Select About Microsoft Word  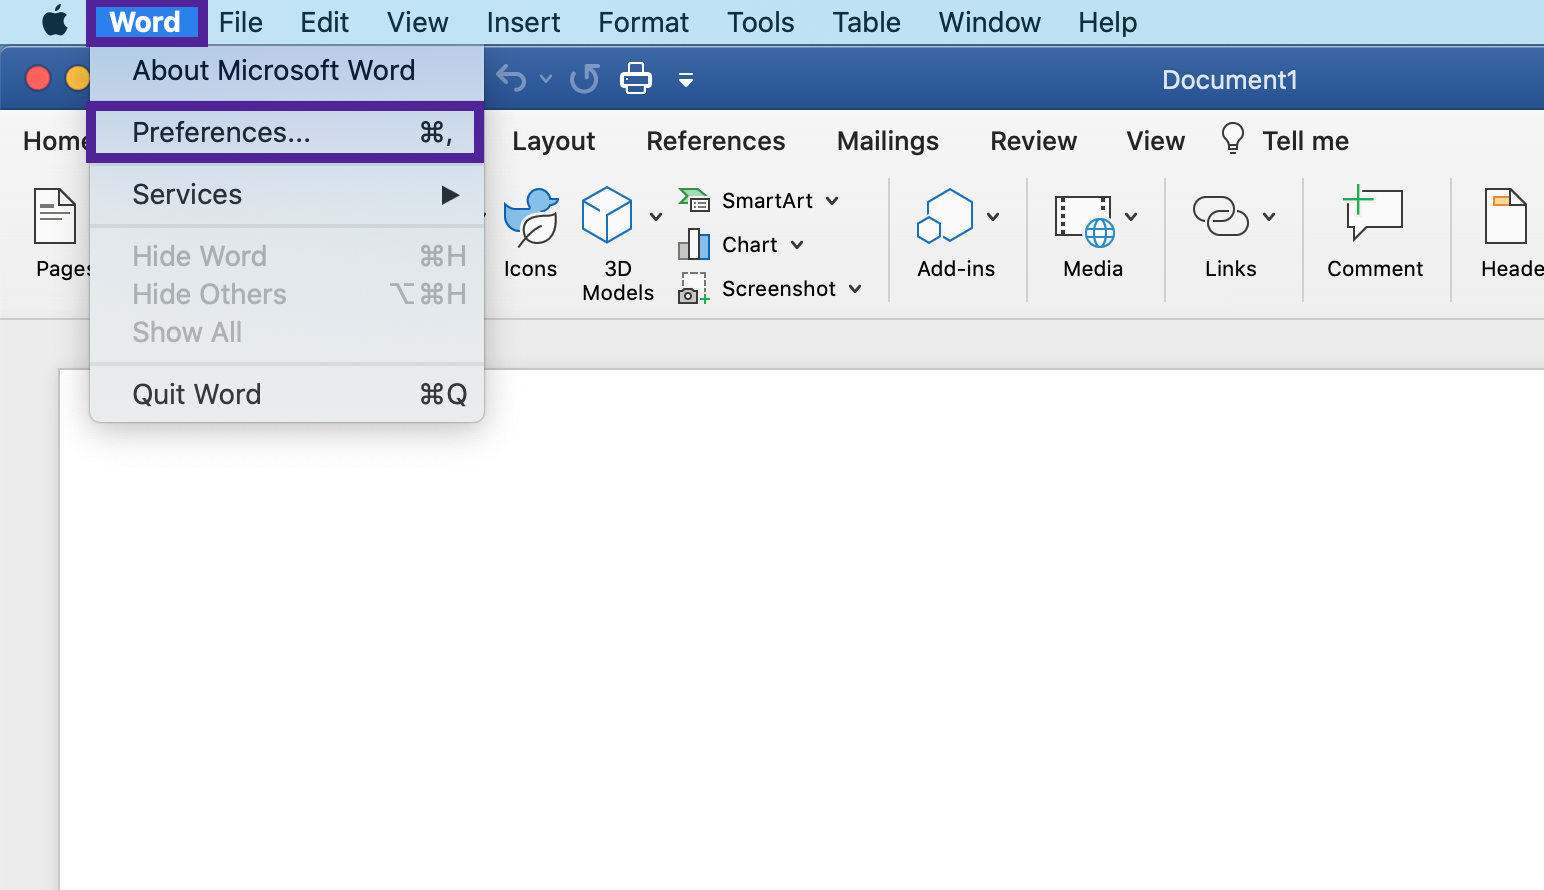click(x=287, y=71)
